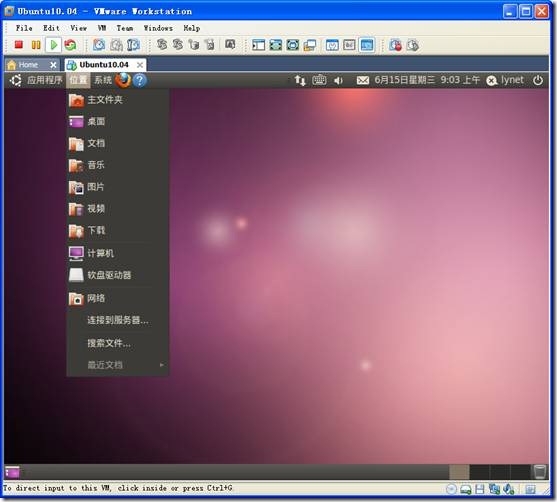Click the Appliance View toolbar icon

tap(349, 45)
